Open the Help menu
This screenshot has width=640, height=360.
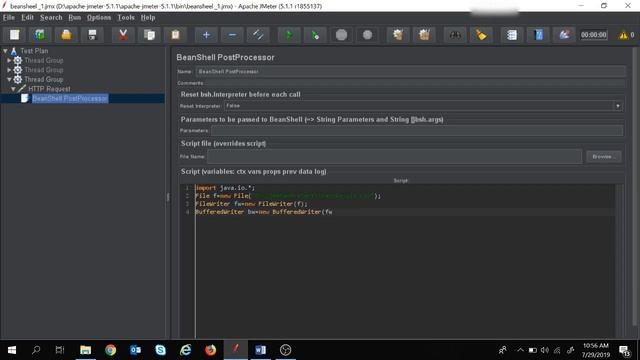point(148,18)
